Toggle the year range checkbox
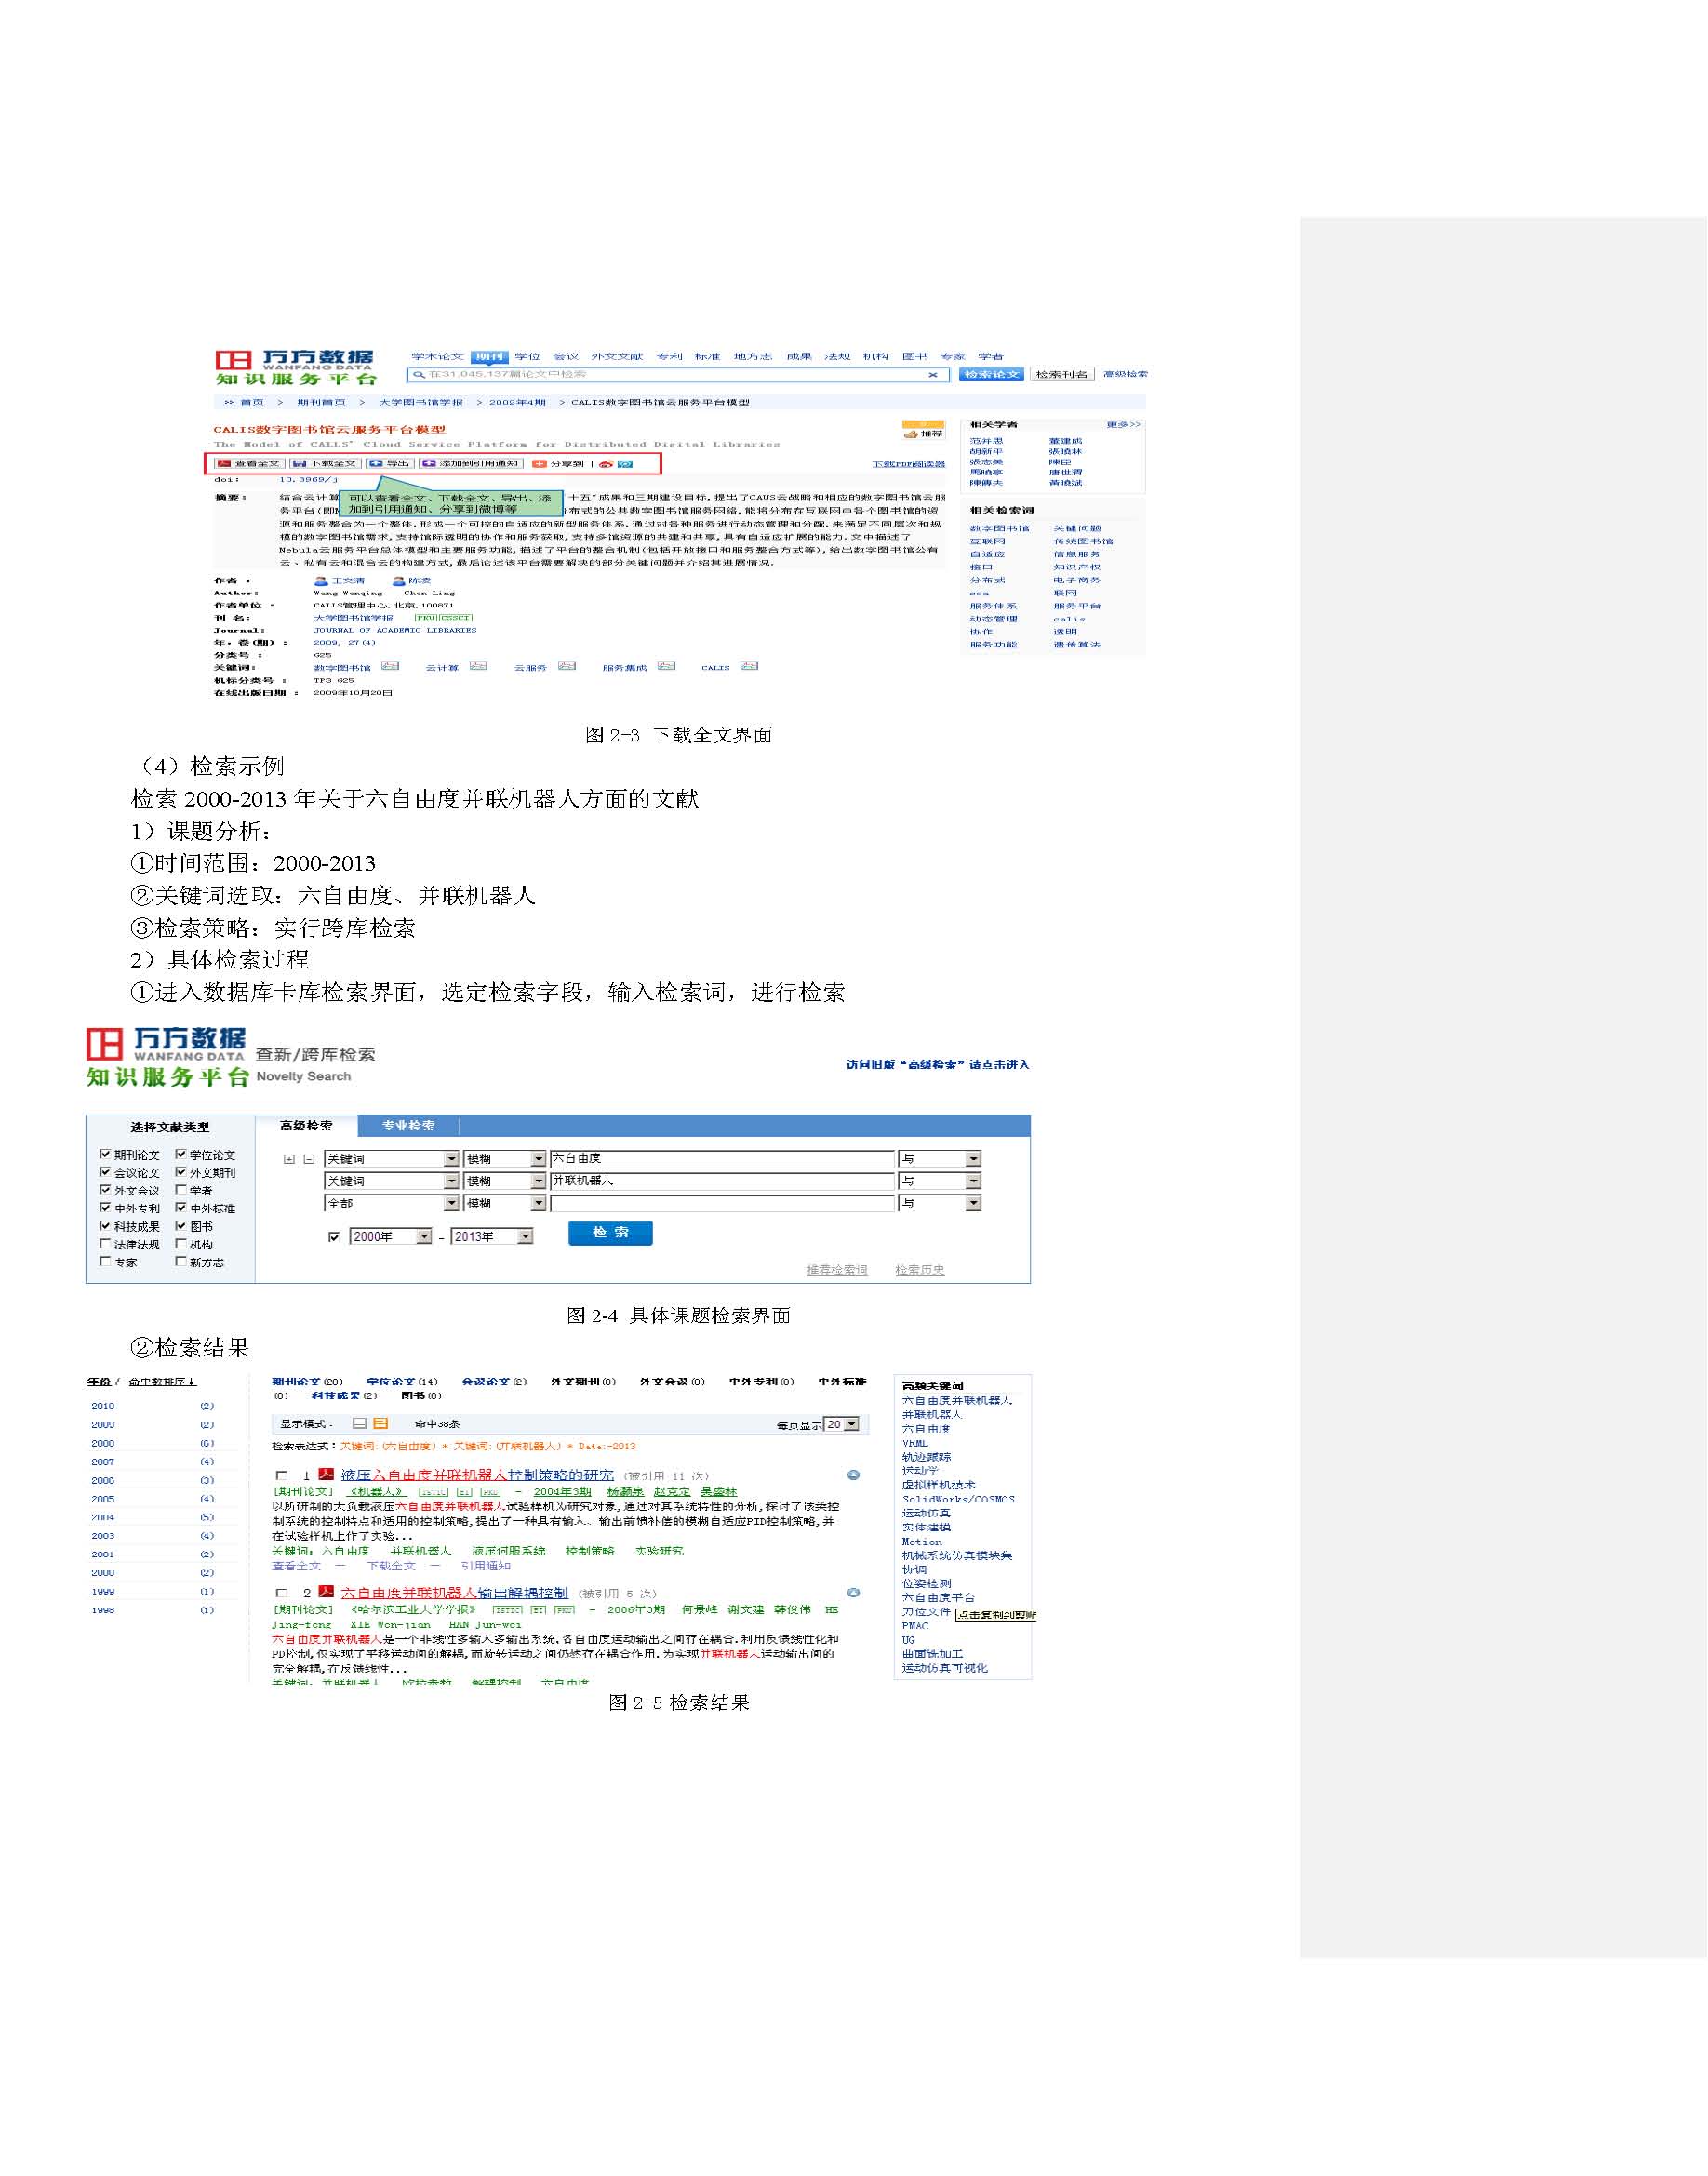The image size is (1708, 2176). (x=334, y=1237)
